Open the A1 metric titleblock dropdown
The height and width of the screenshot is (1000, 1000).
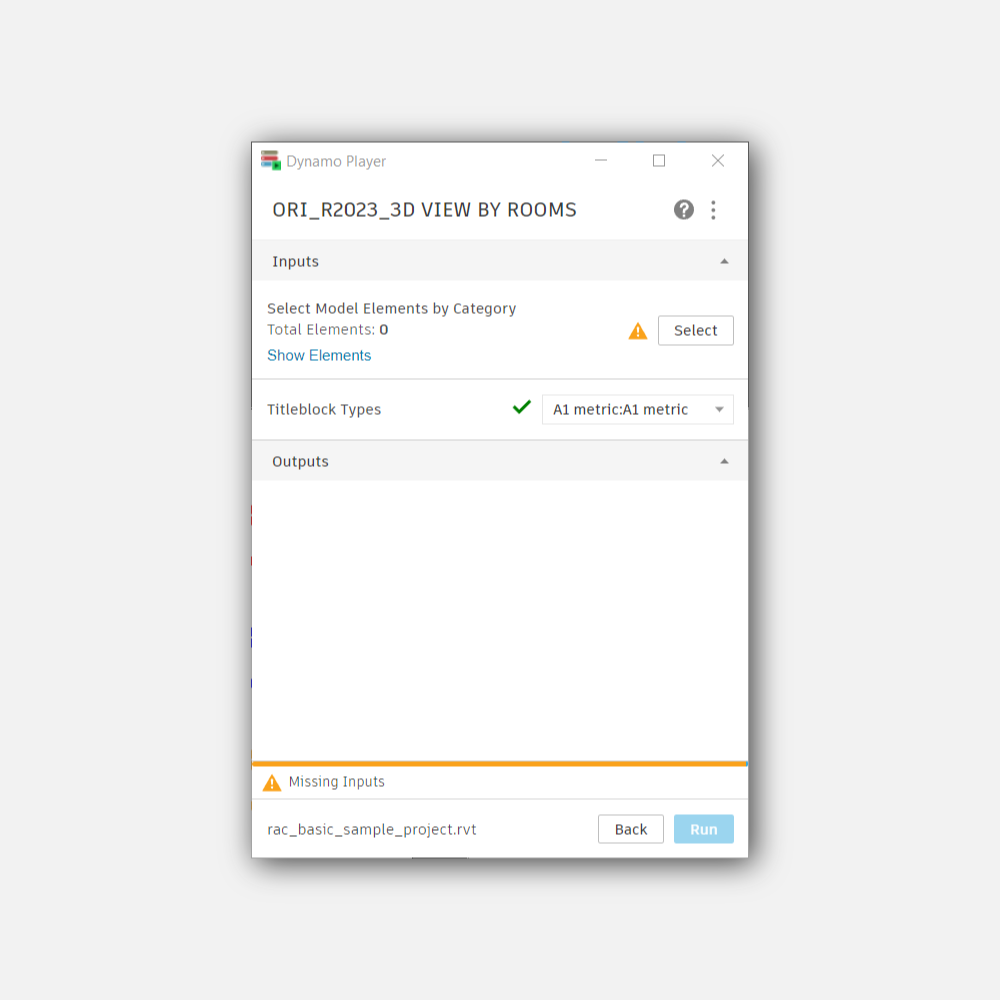click(x=638, y=409)
